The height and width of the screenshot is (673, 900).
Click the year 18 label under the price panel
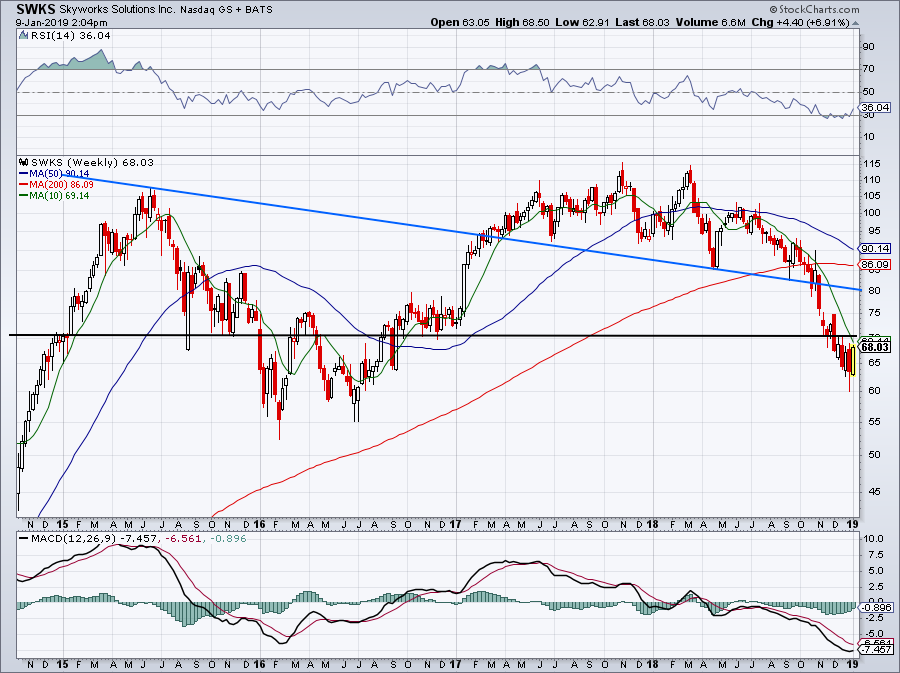(652, 524)
